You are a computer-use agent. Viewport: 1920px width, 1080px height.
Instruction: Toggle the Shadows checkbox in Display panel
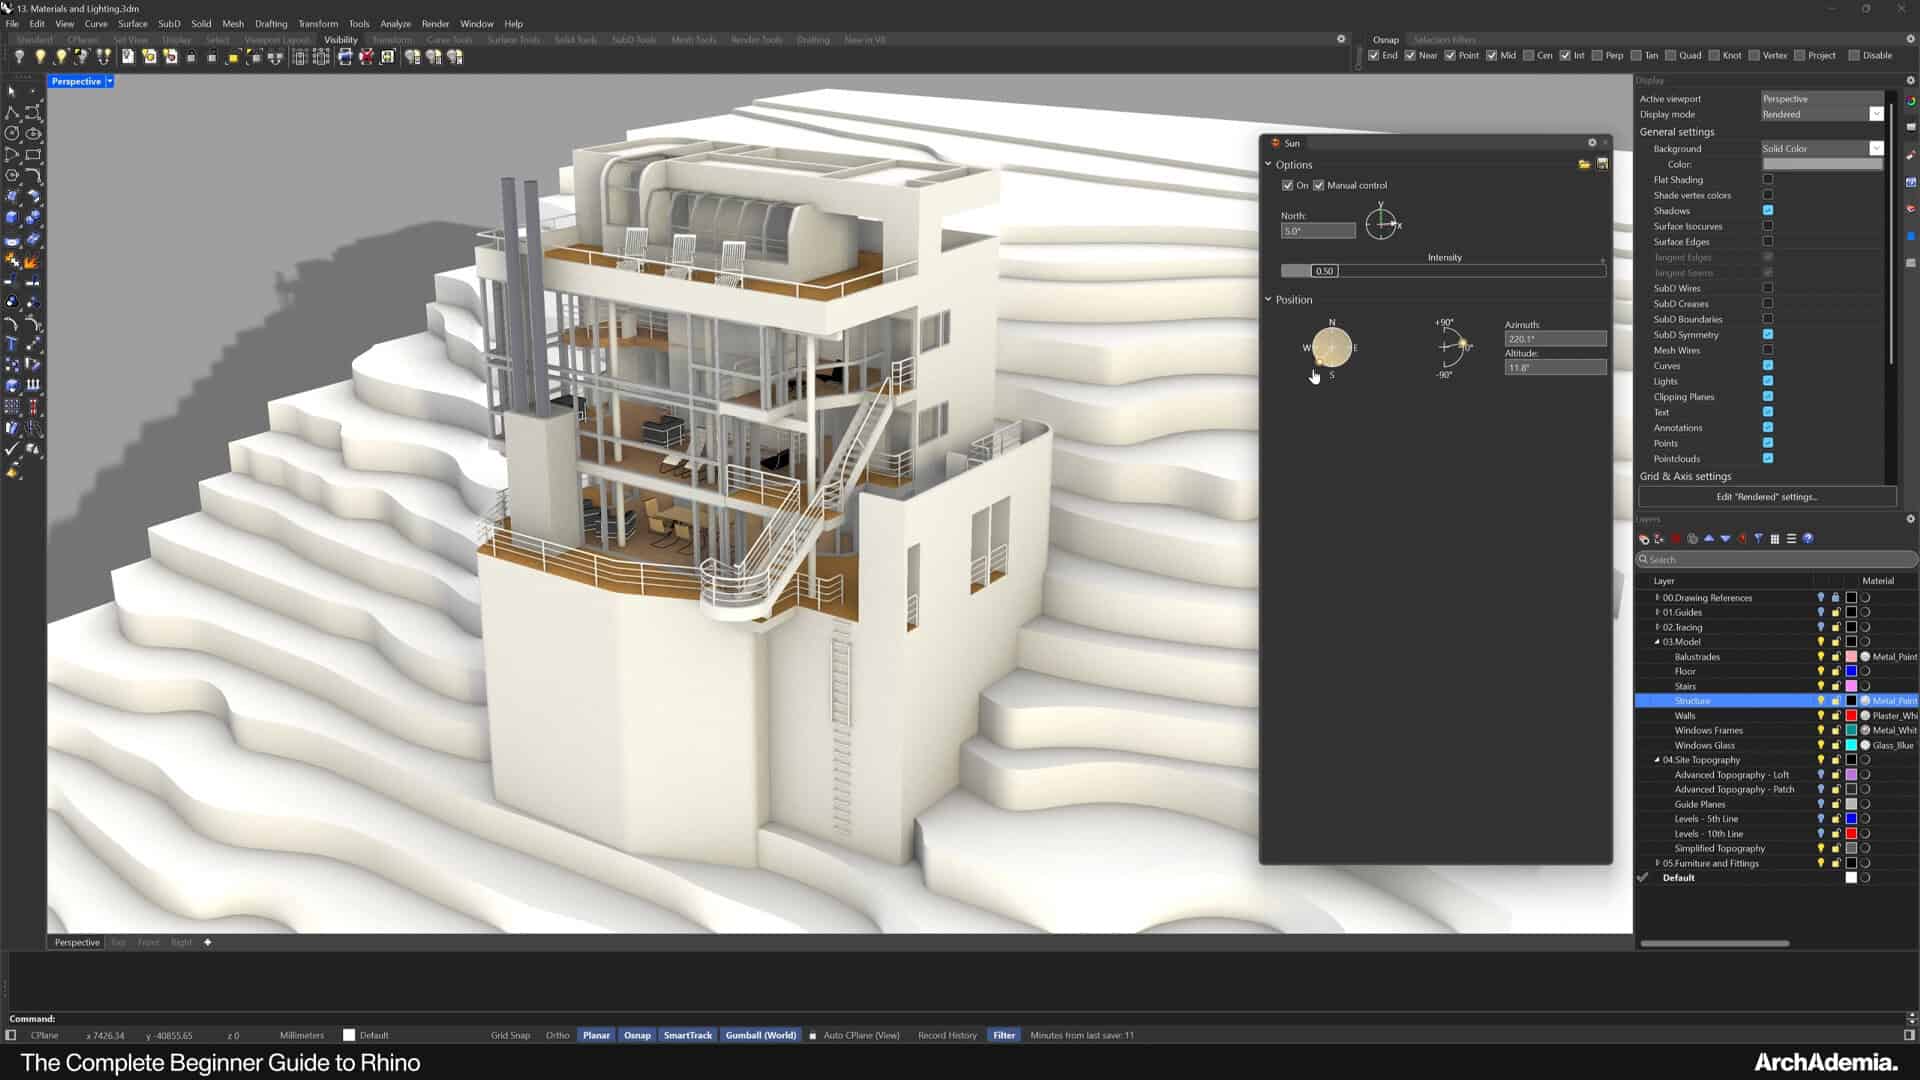[x=1768, y=210]
